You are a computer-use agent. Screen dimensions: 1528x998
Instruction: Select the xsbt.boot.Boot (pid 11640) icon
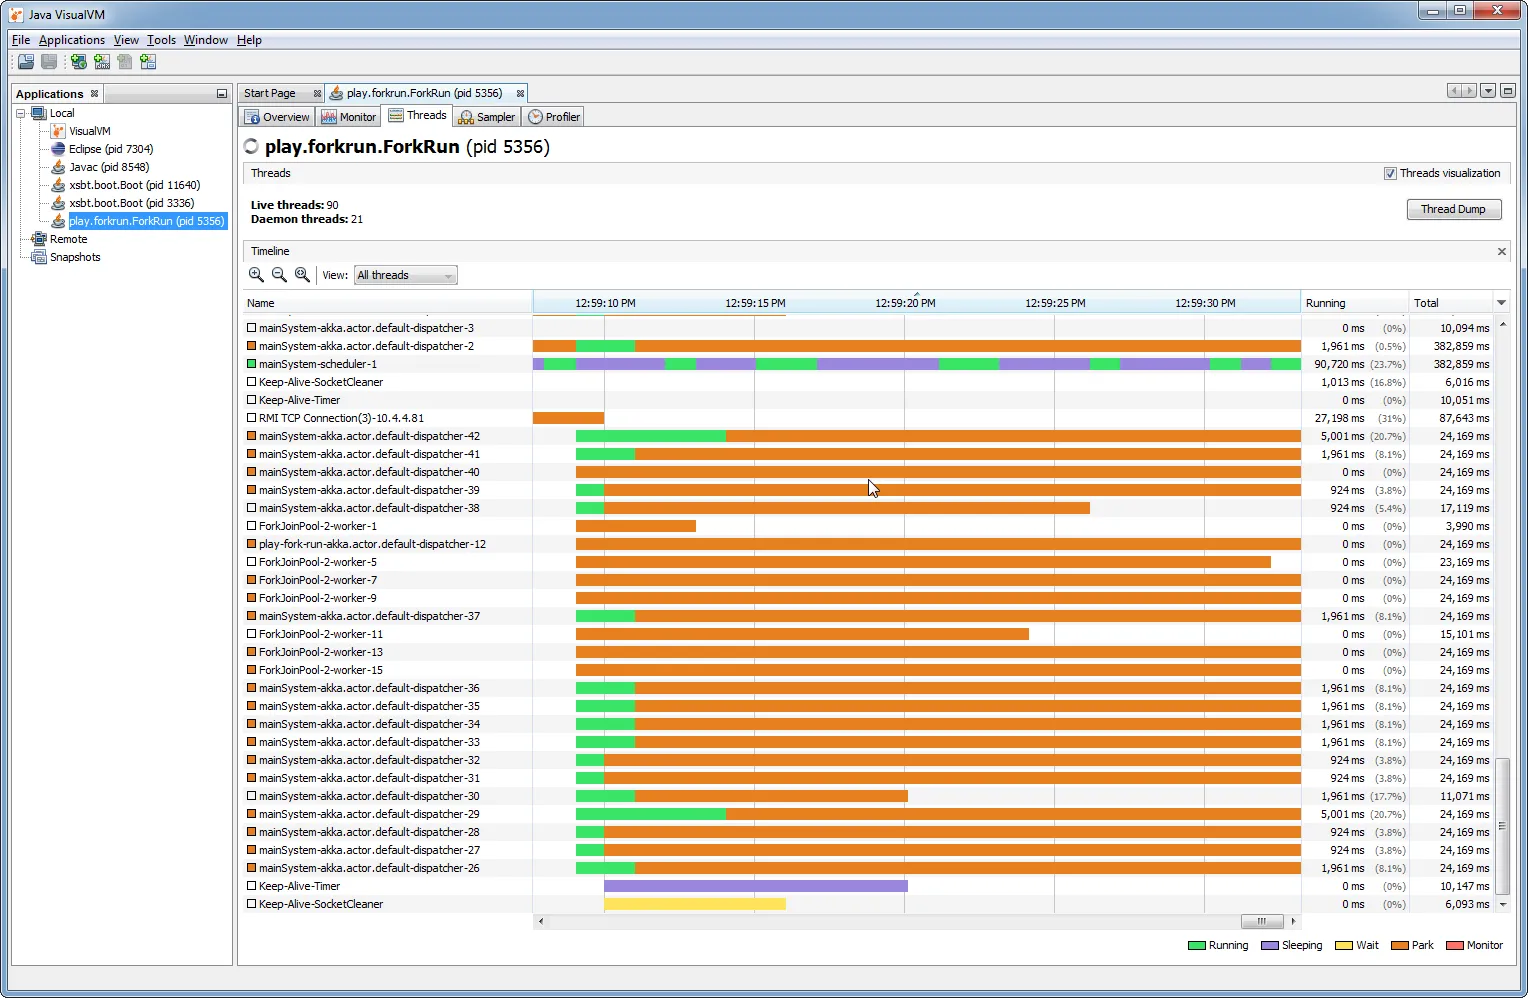tap(58, 185)
